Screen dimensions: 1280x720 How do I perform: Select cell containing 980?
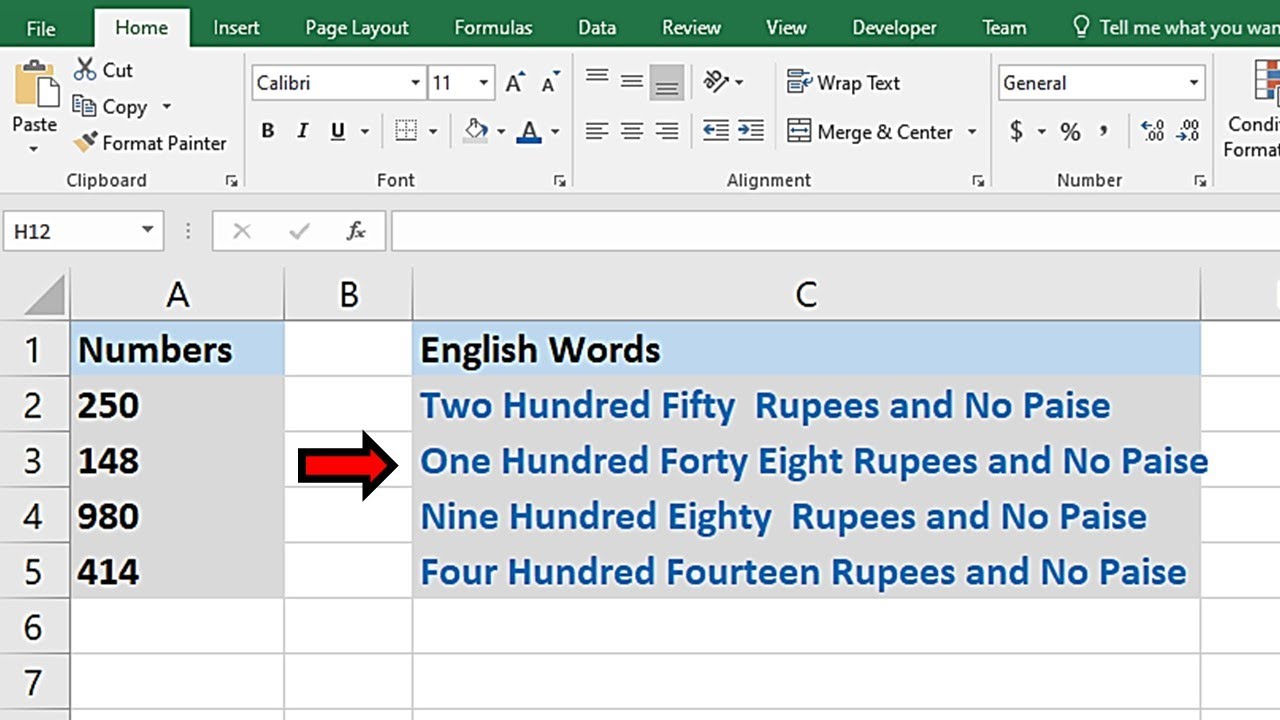pyautogui.click(x=177, y=517)
